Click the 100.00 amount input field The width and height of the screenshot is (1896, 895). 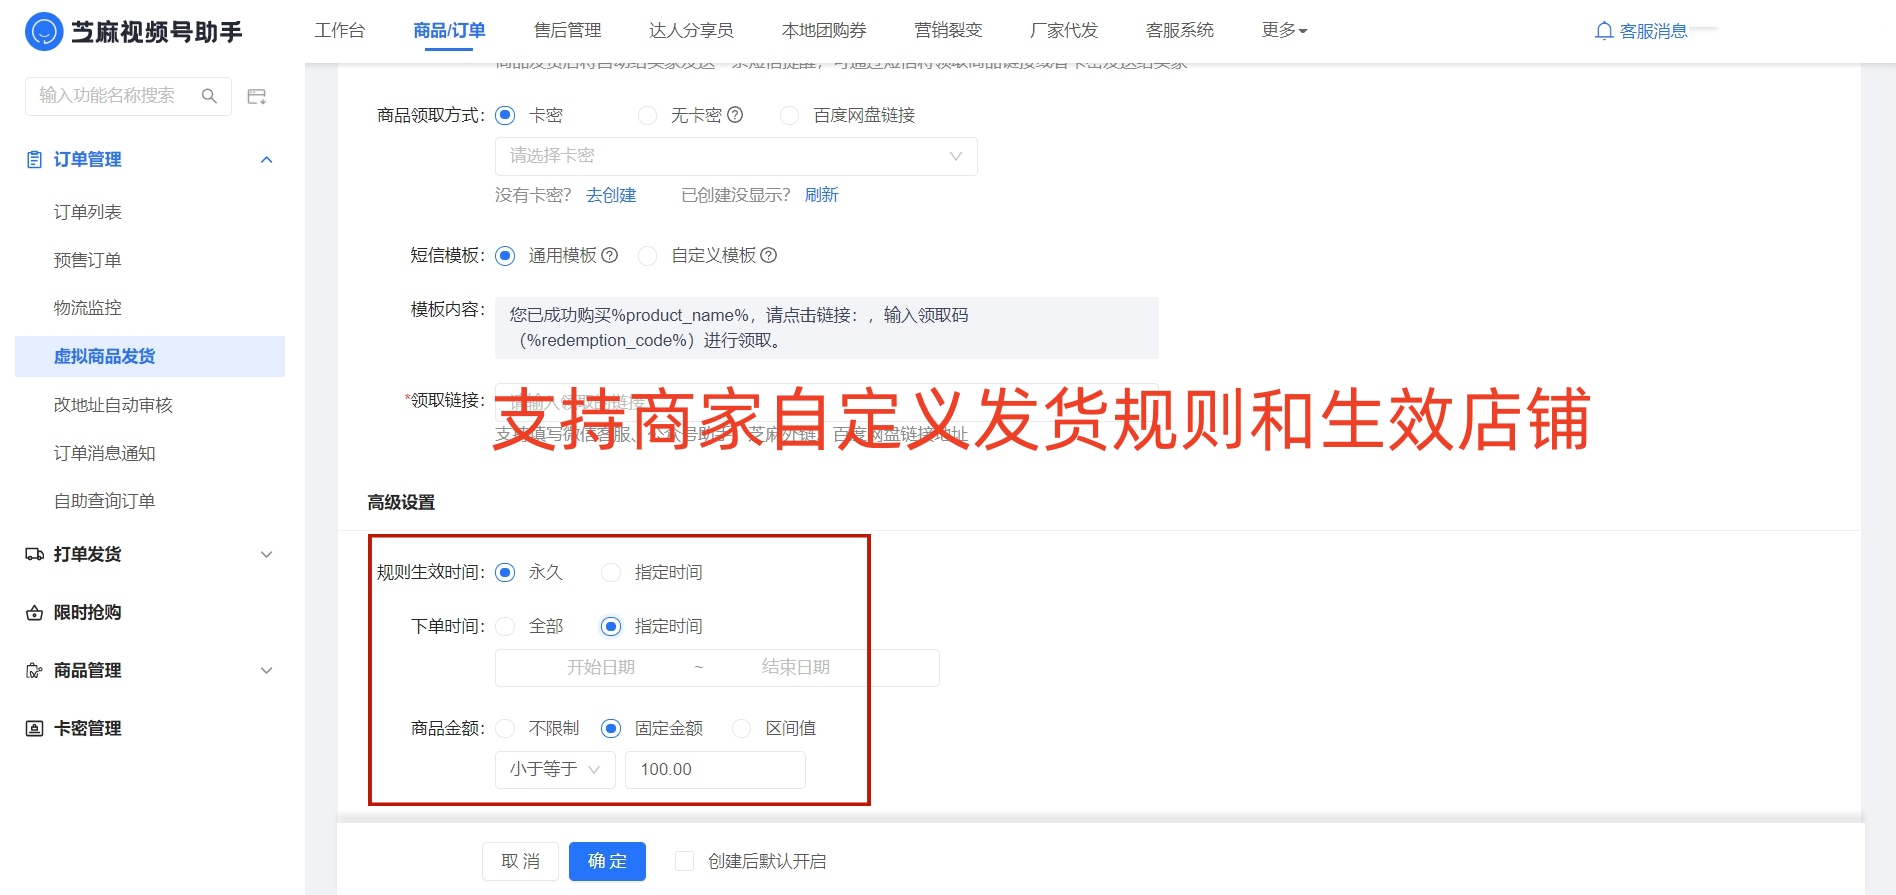(x=715, y=769)
